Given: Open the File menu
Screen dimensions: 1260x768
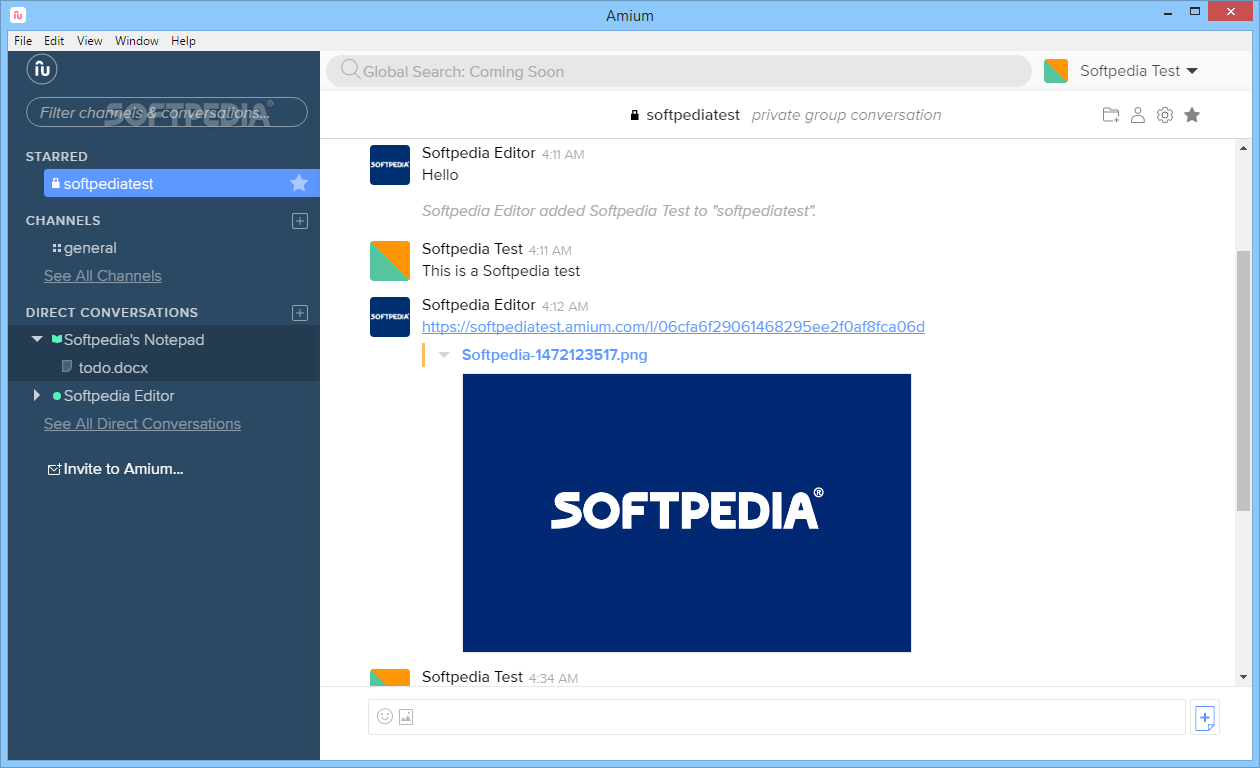Looking at the screenshot, I should pos(23,41).
